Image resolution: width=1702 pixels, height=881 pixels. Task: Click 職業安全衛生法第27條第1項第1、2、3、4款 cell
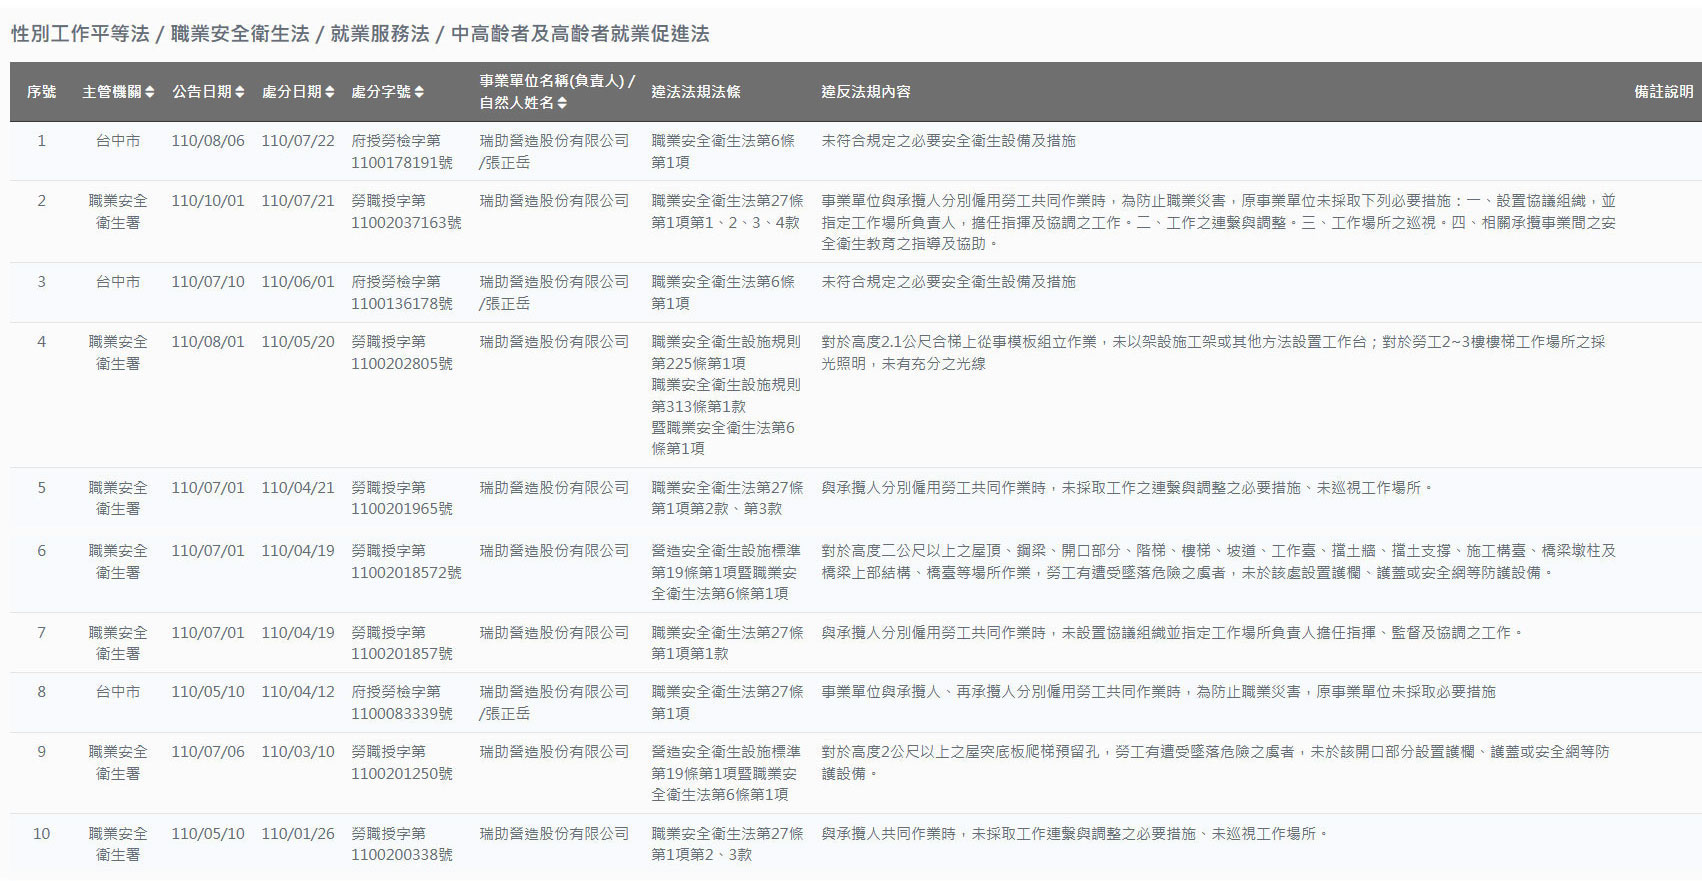pyautogui.click(x=727, y=212)
